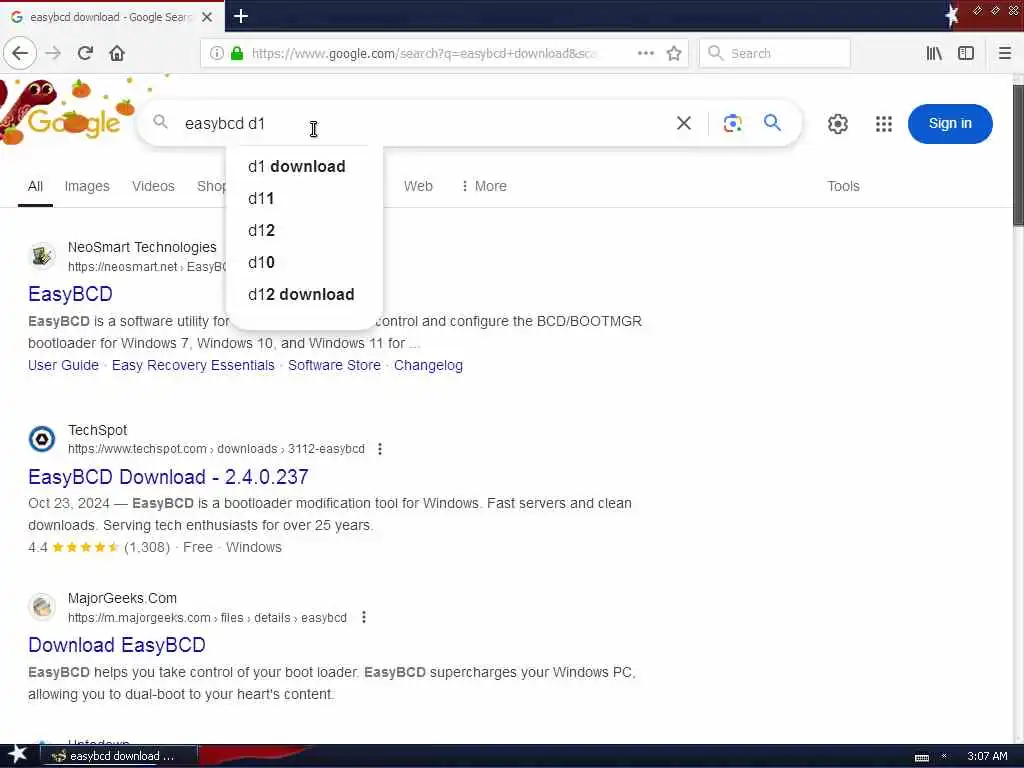Open the Tools options
The image size is (1024, 768).
(x=843, y=186)
